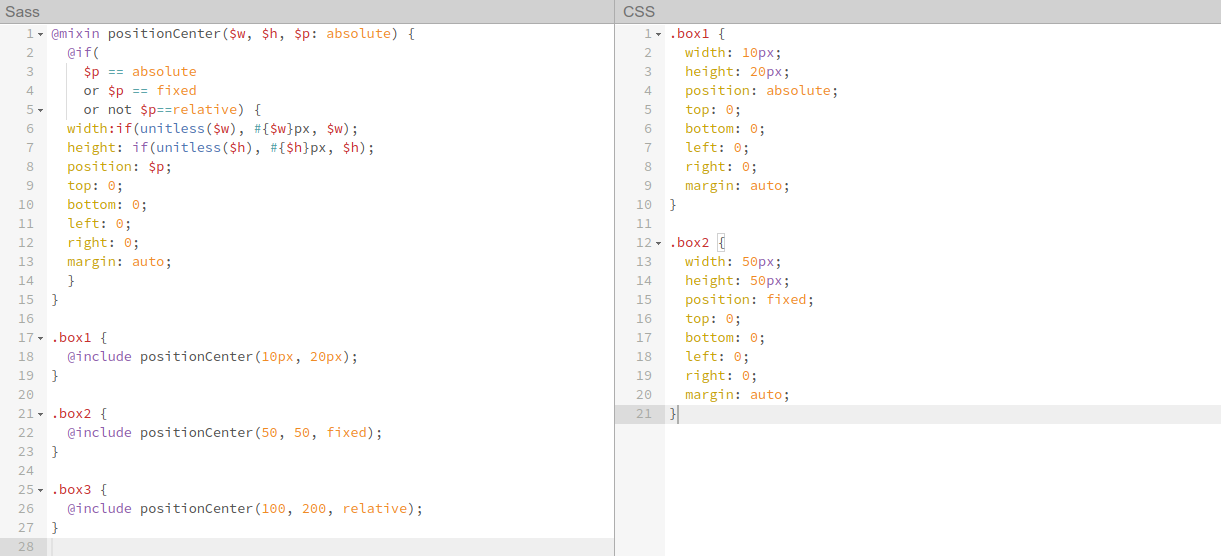Viewport: 1221px width, 556px height.
Task: Click 'positionCenter' in the @mixin declaration
Action: tap(164, 33)
